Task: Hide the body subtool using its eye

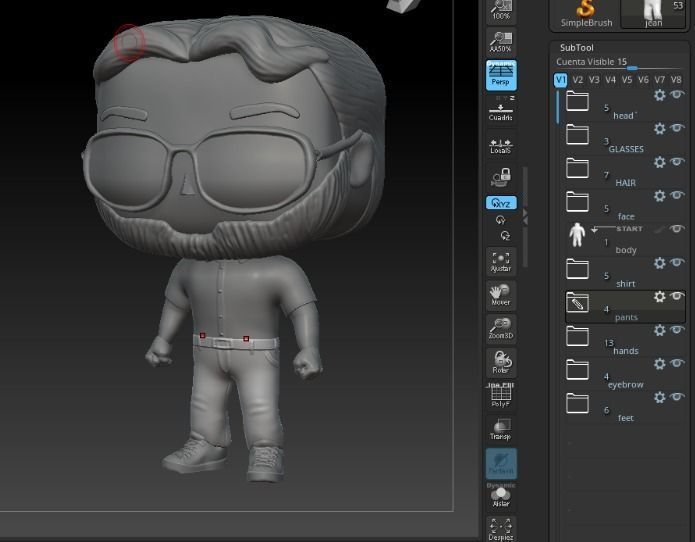Action: click(677, 229)
